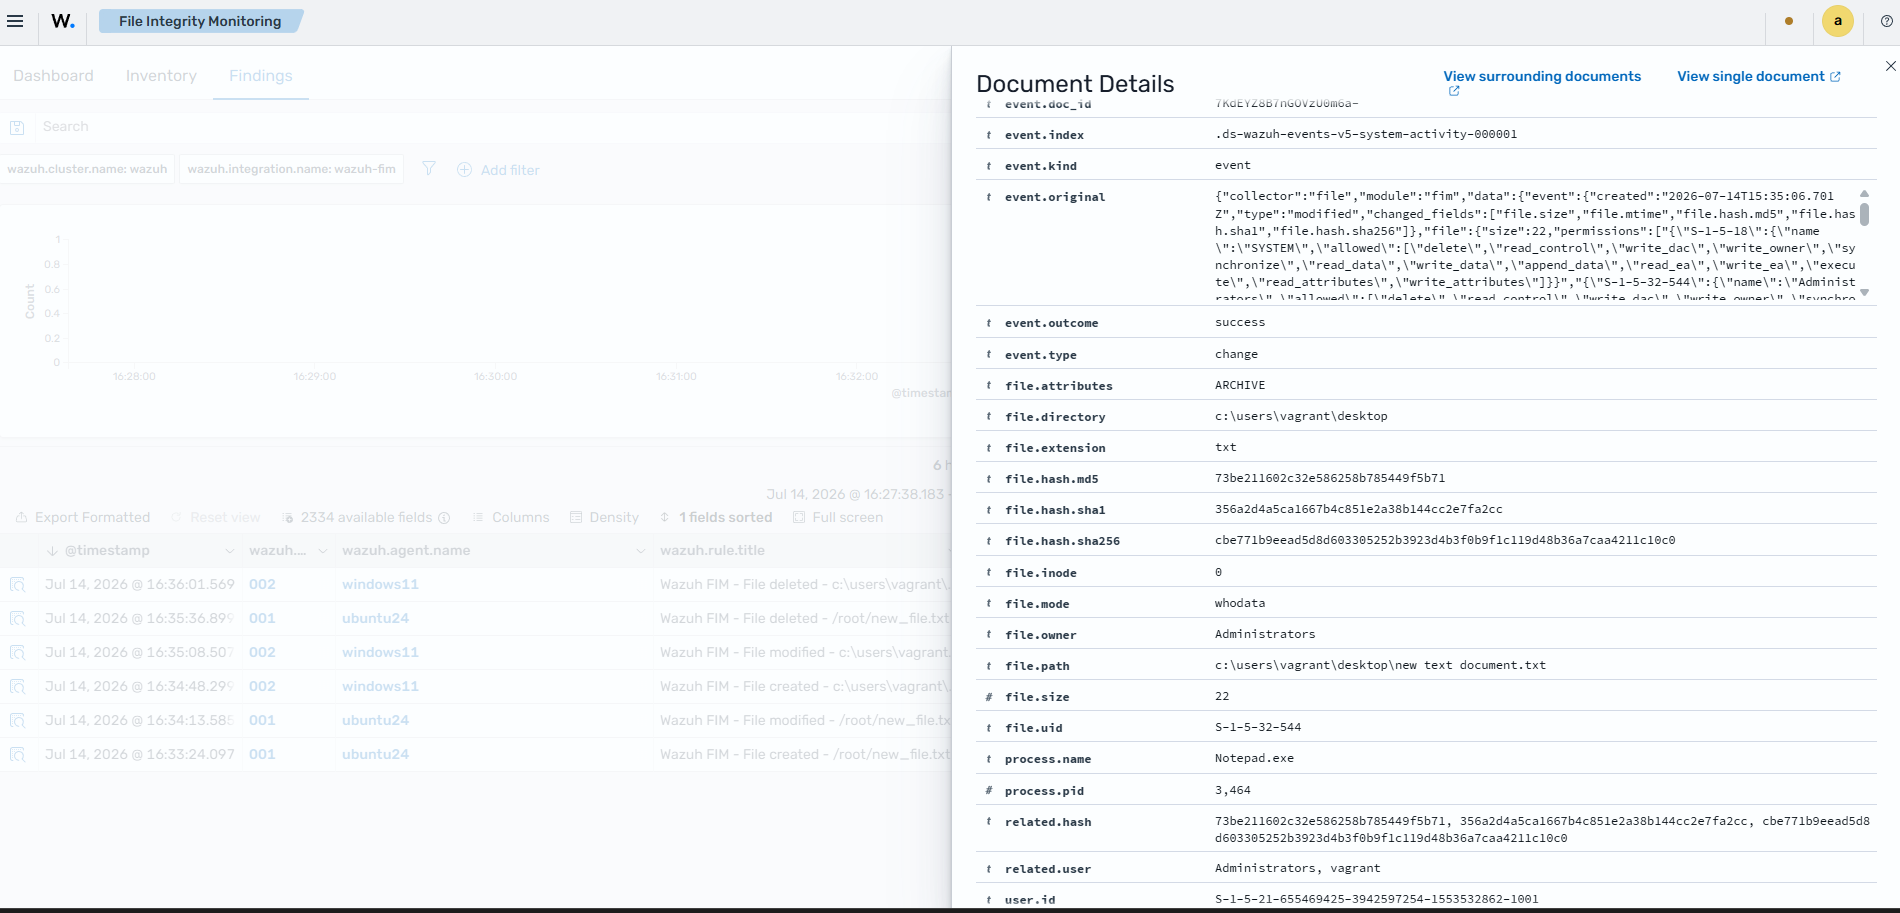Open the user avatar 'a' menu
Viewport: 1900px width, 913px height.
1838,21
